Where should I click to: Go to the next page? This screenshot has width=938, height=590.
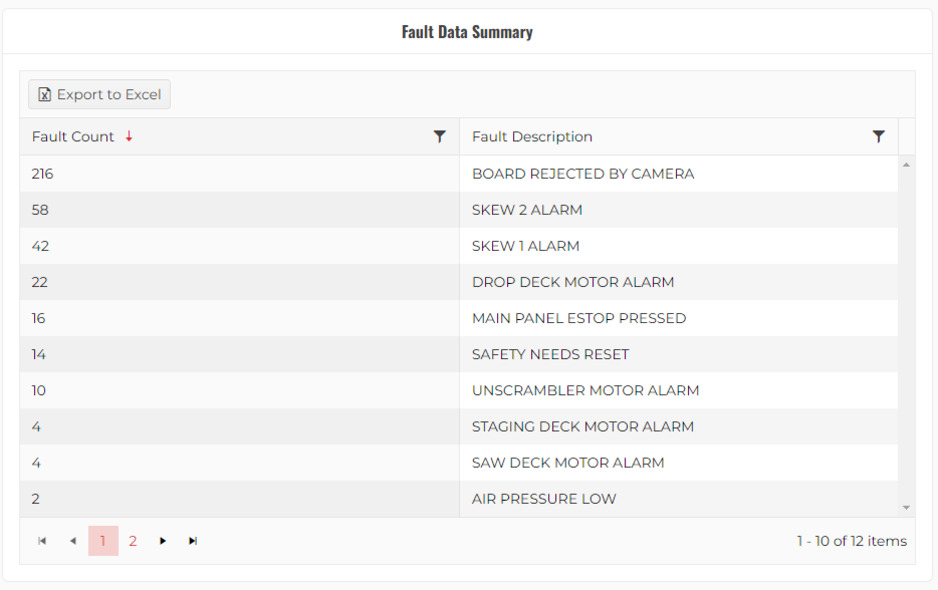163,541
